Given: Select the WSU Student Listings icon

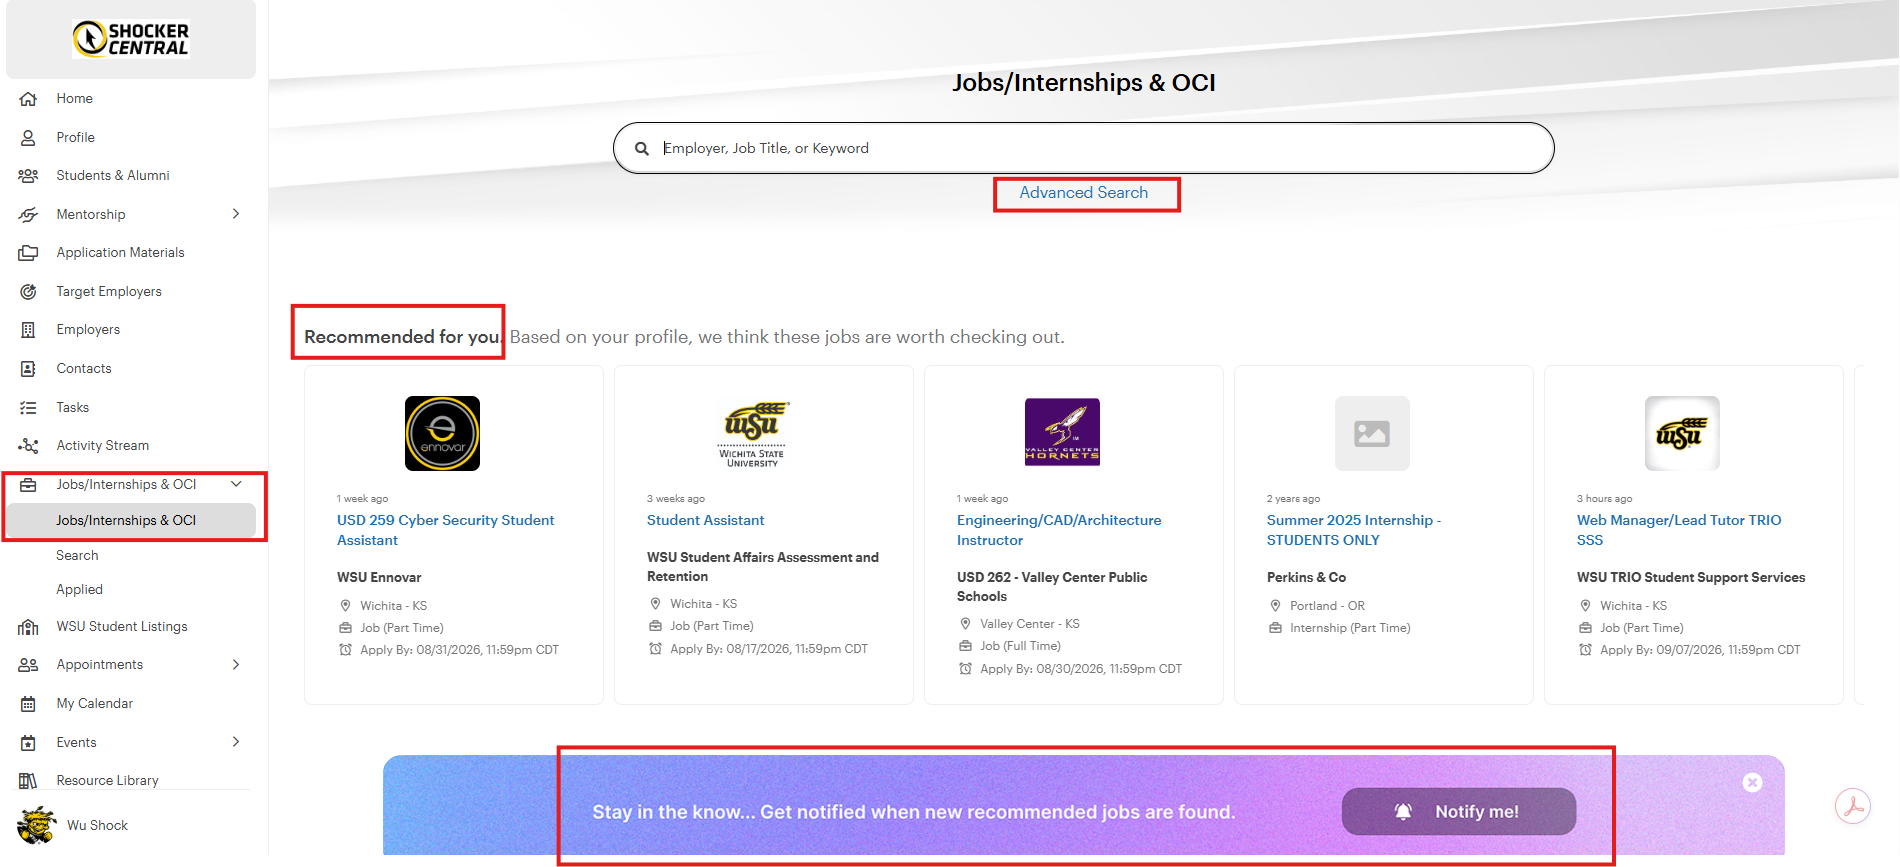Looking at the screenshot, I should [28, 627].
